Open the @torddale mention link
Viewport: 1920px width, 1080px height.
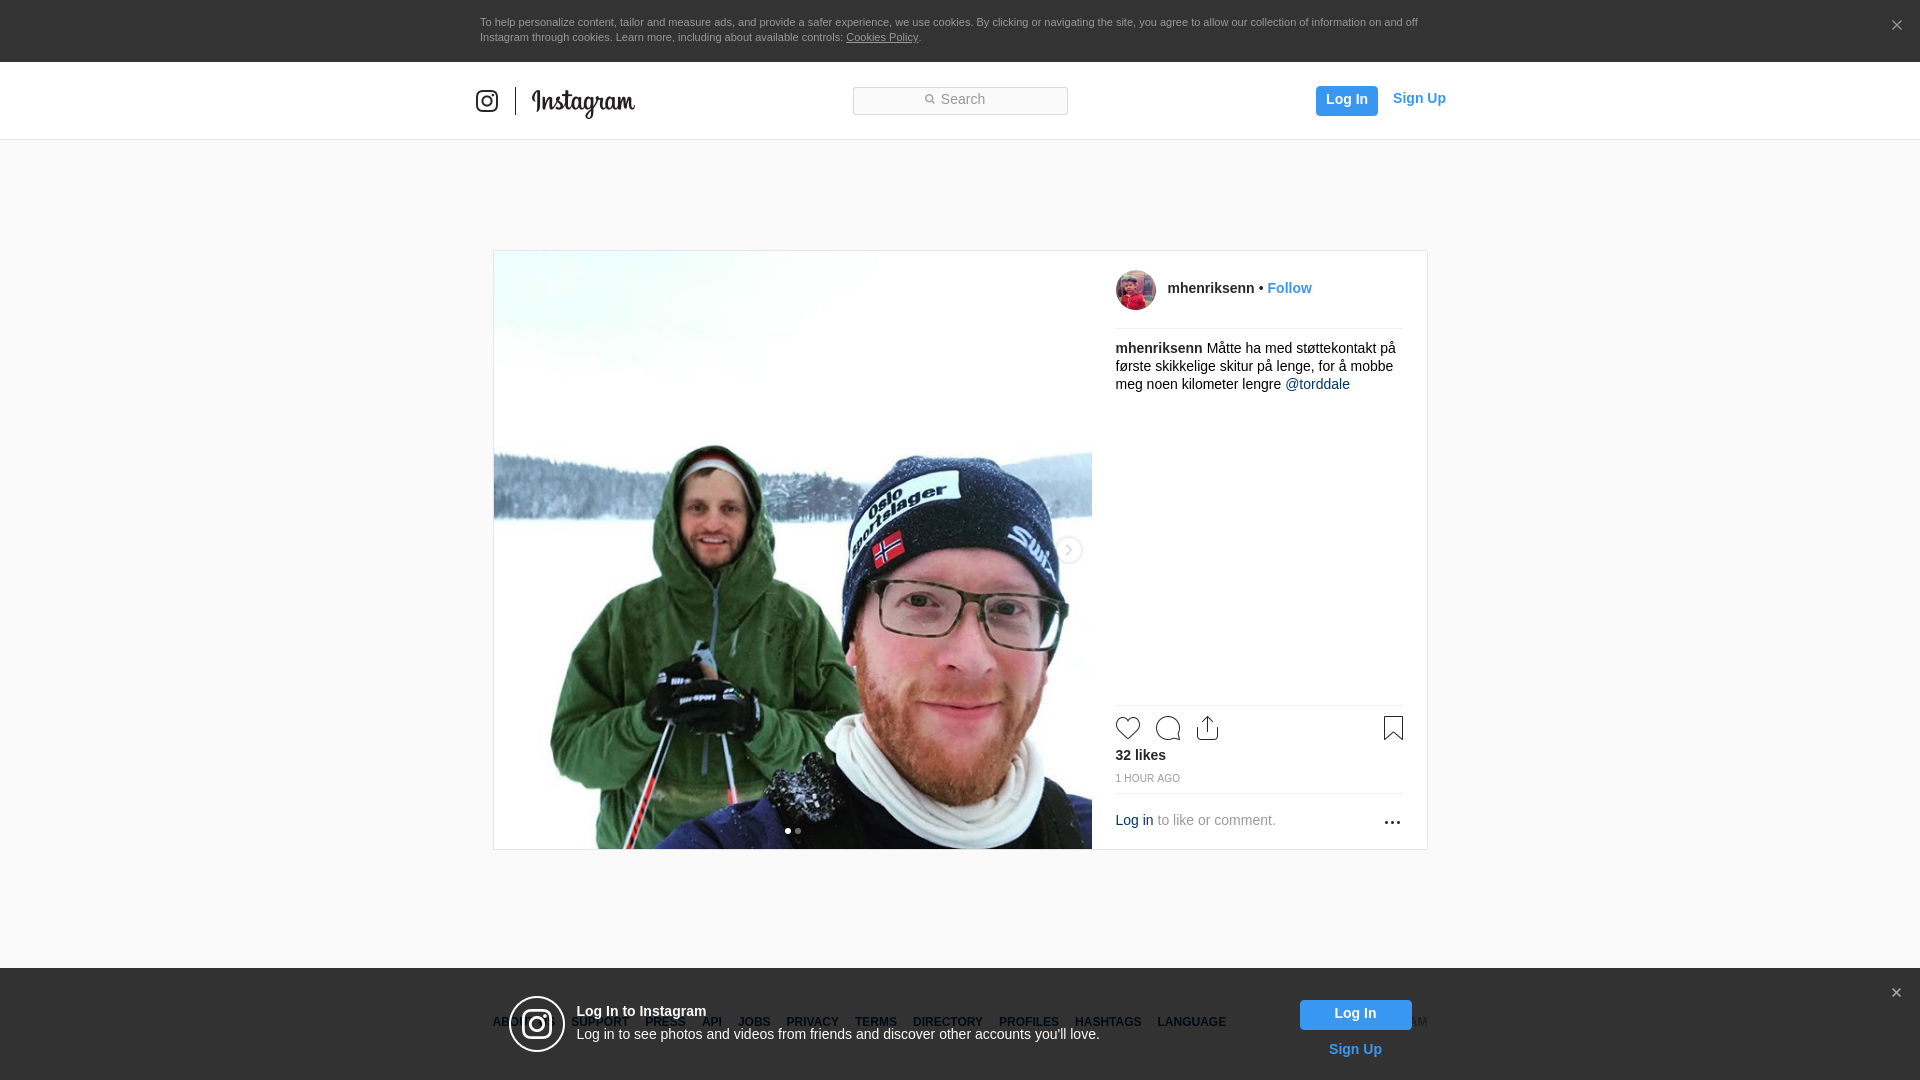pos(1317,384)
